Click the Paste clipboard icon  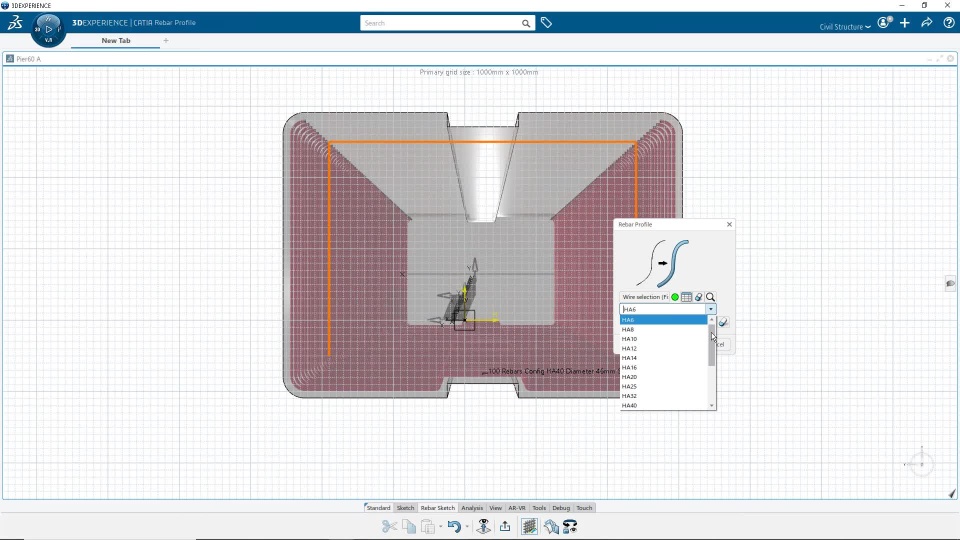point(428,527)
